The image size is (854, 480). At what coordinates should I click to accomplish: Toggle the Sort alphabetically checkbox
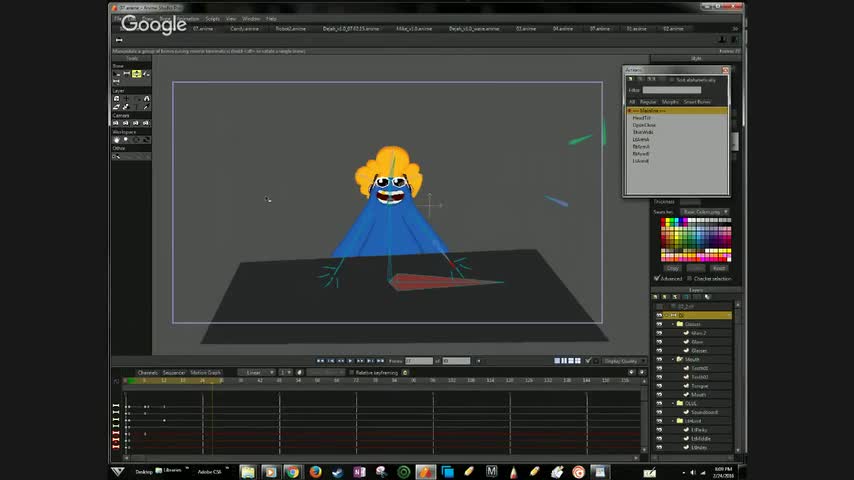click(672, 80)
